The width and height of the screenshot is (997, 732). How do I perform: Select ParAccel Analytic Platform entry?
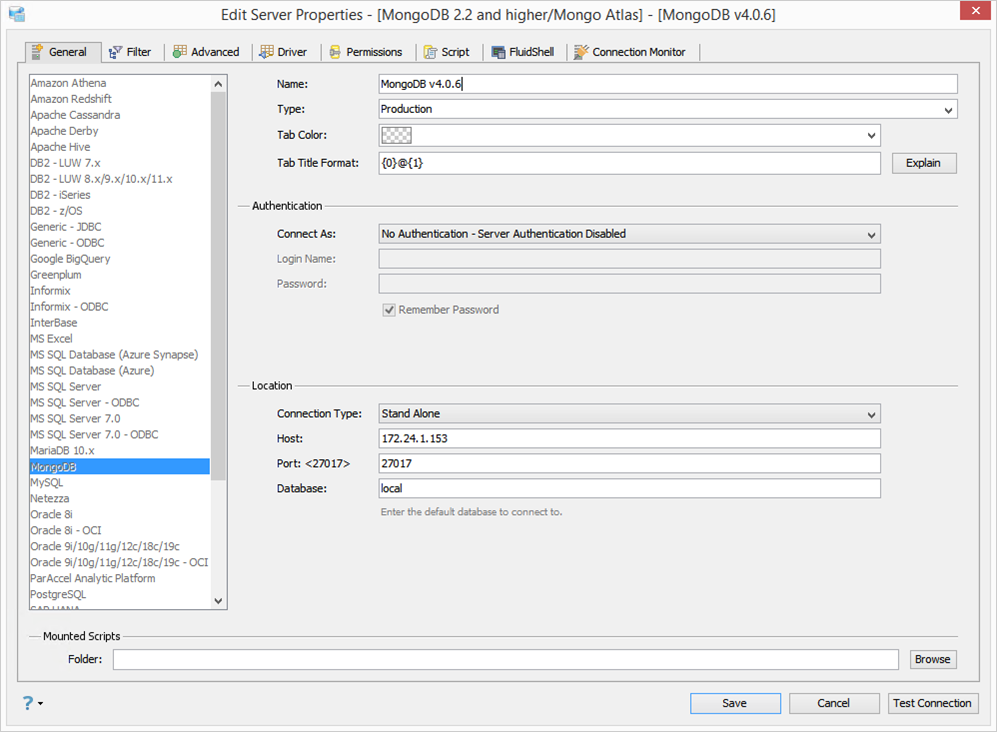(x=120, y=579)
